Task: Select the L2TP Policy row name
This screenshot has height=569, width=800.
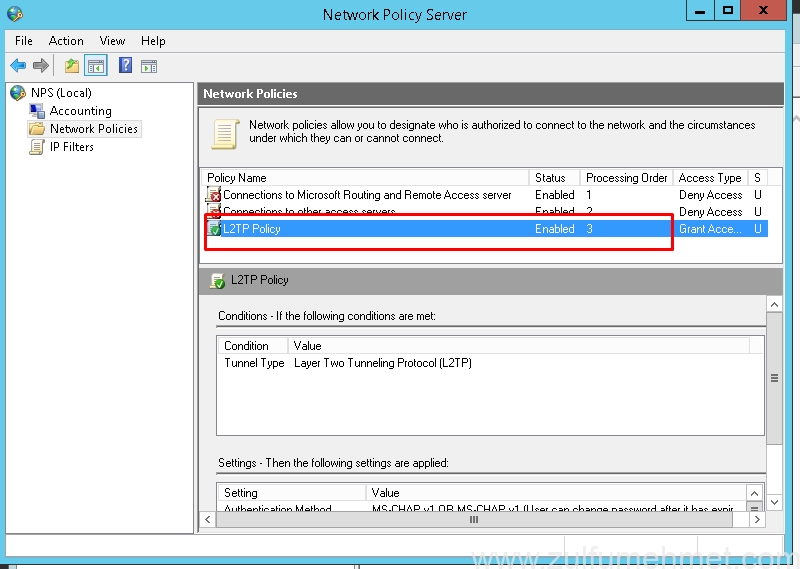Action: (x=252, y=229)
